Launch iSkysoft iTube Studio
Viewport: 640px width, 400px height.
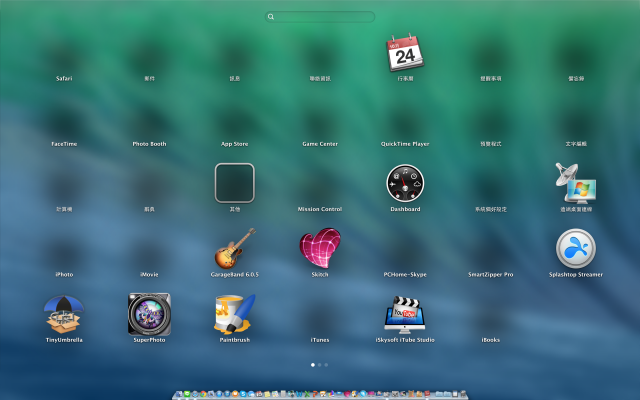(405, 315)
